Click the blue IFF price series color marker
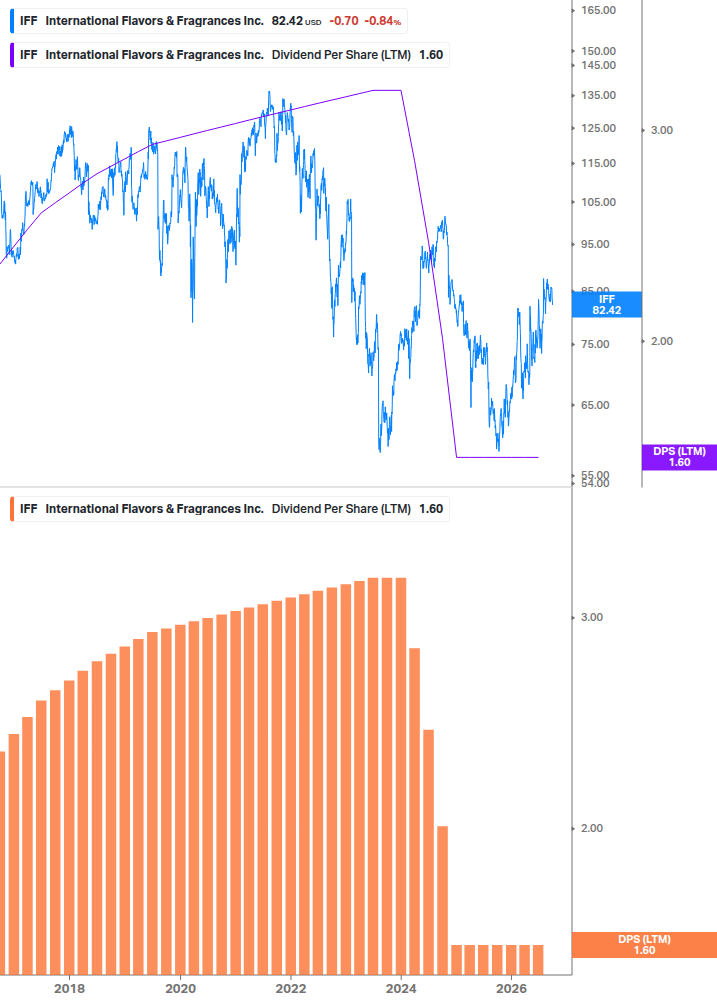717x1005 pixels. [12, 21]
